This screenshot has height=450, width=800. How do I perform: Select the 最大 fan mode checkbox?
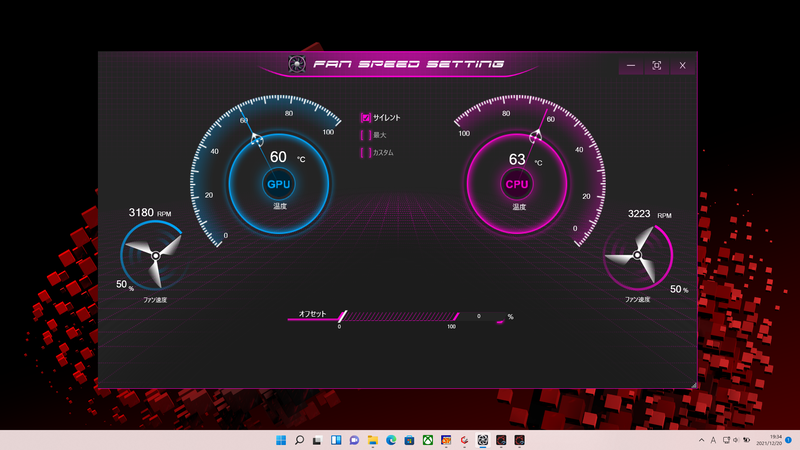pyautogui.click(x=366, y=135)
